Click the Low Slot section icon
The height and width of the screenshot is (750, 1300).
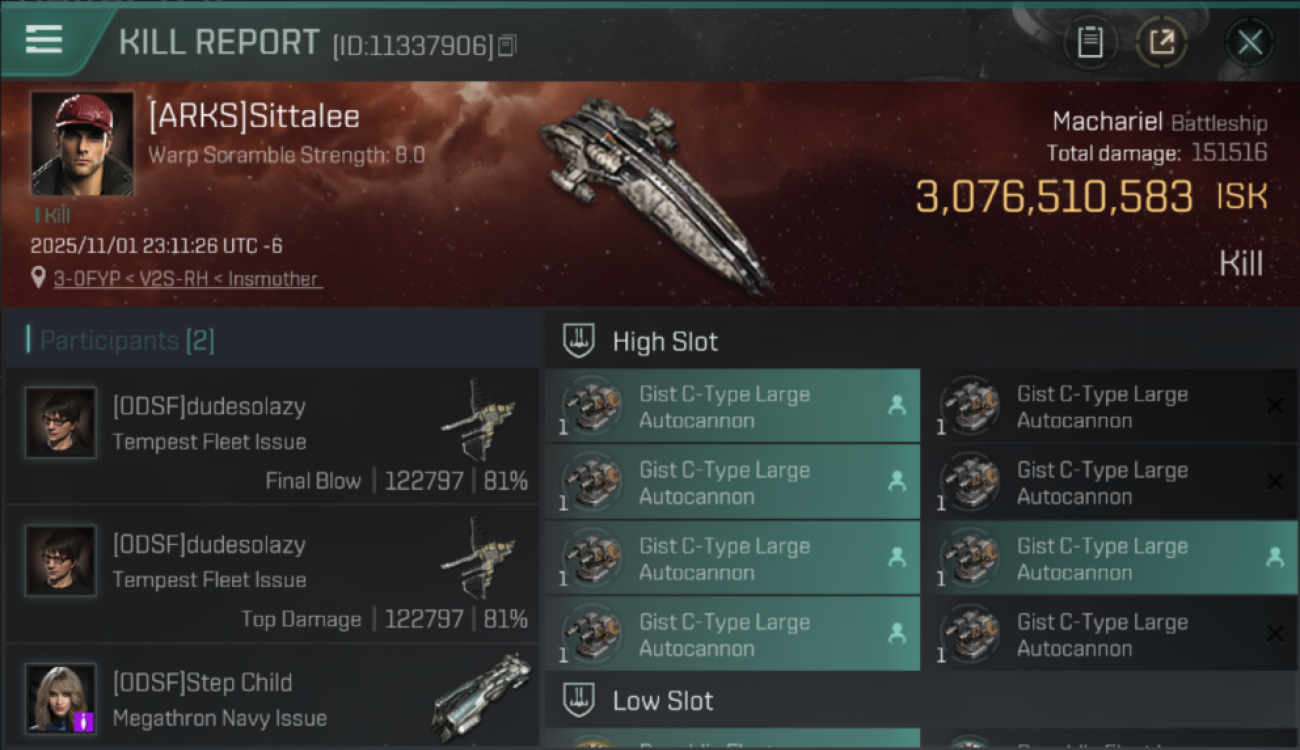click(x=579, y=700)
